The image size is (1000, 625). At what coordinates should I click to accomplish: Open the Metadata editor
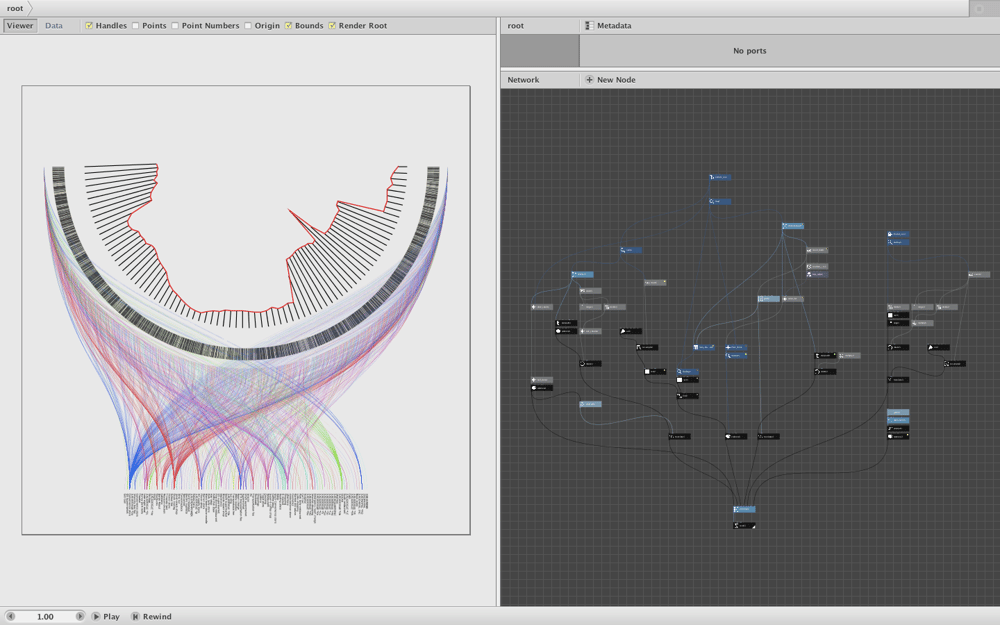[x=608, y=26]
